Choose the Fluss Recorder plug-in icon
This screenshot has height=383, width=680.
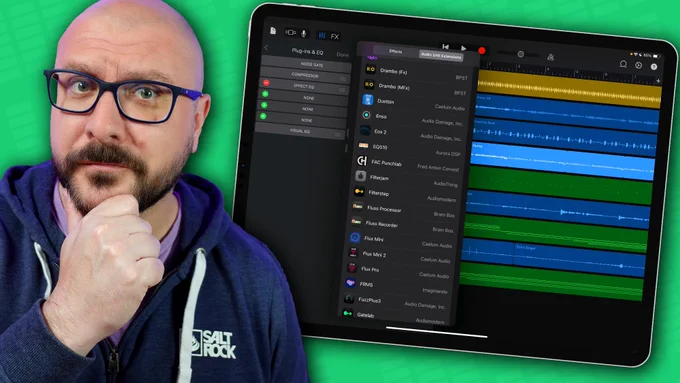coord(356,222)
